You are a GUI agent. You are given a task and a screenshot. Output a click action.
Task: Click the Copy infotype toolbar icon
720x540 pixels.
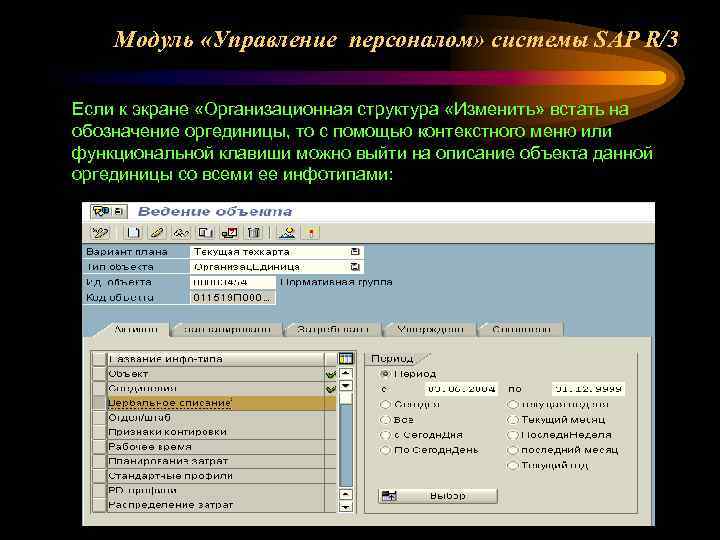pos(205,233)
